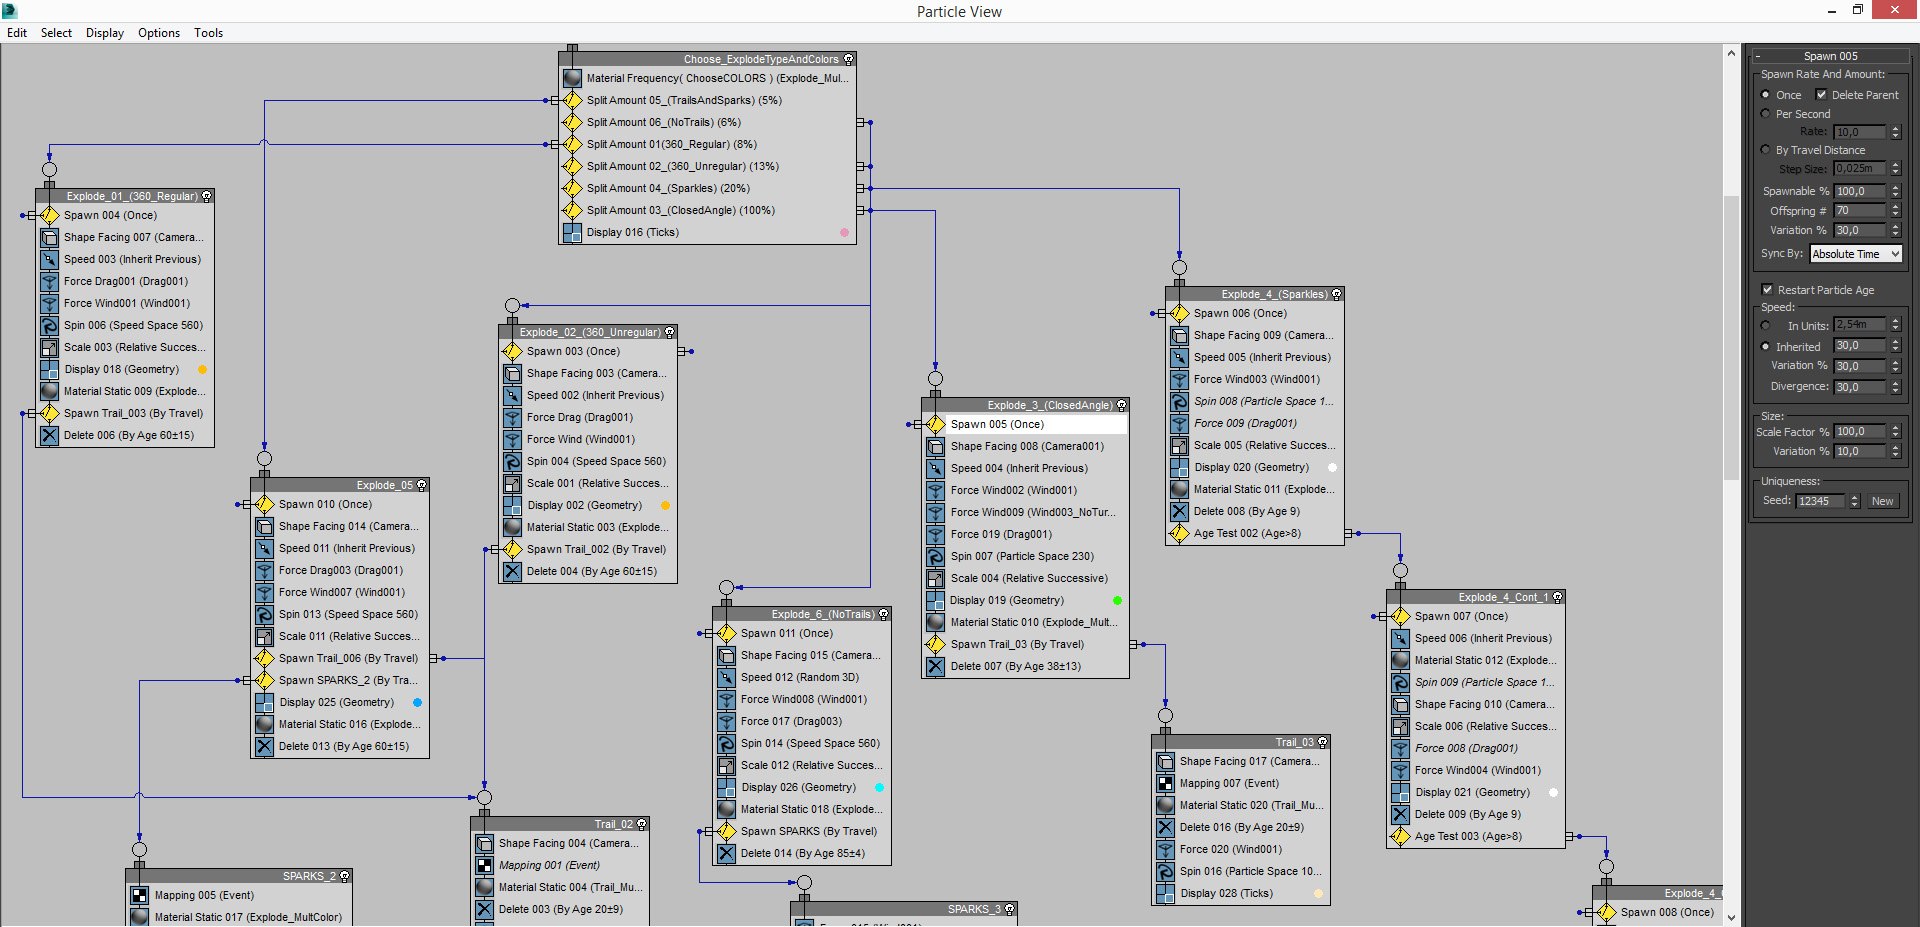The image size is (1920, 927).
Task: Select the By Travel Distance radio button
Action: [x=1766, y=150]
